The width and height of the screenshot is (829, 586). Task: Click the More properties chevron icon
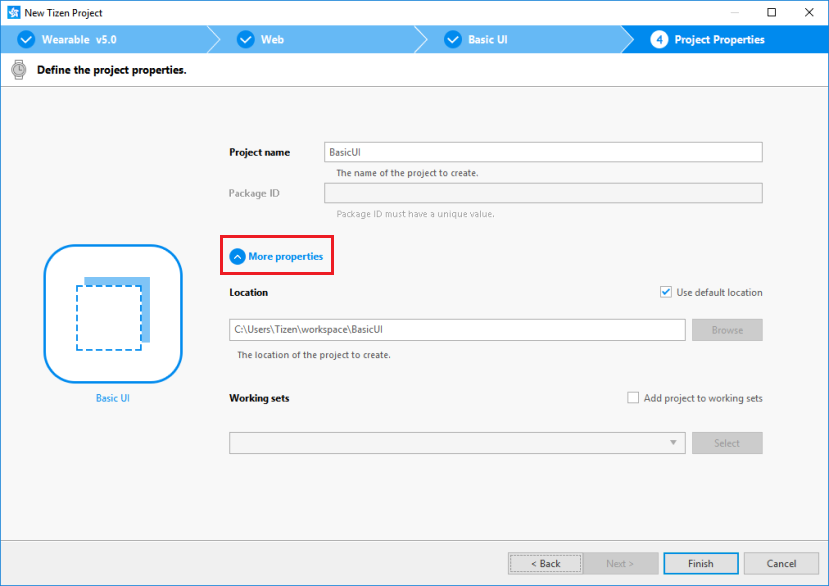point(237,257)
